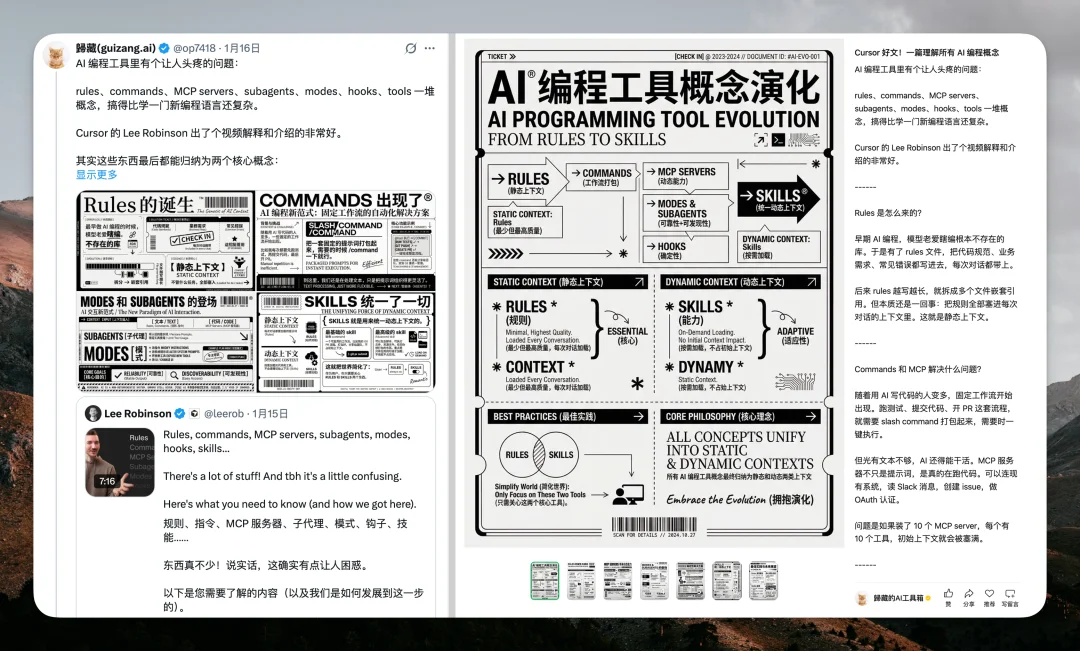Select the second poster thumbnail in the strip
Viewport: 1080px width, 651px height.
582,580
